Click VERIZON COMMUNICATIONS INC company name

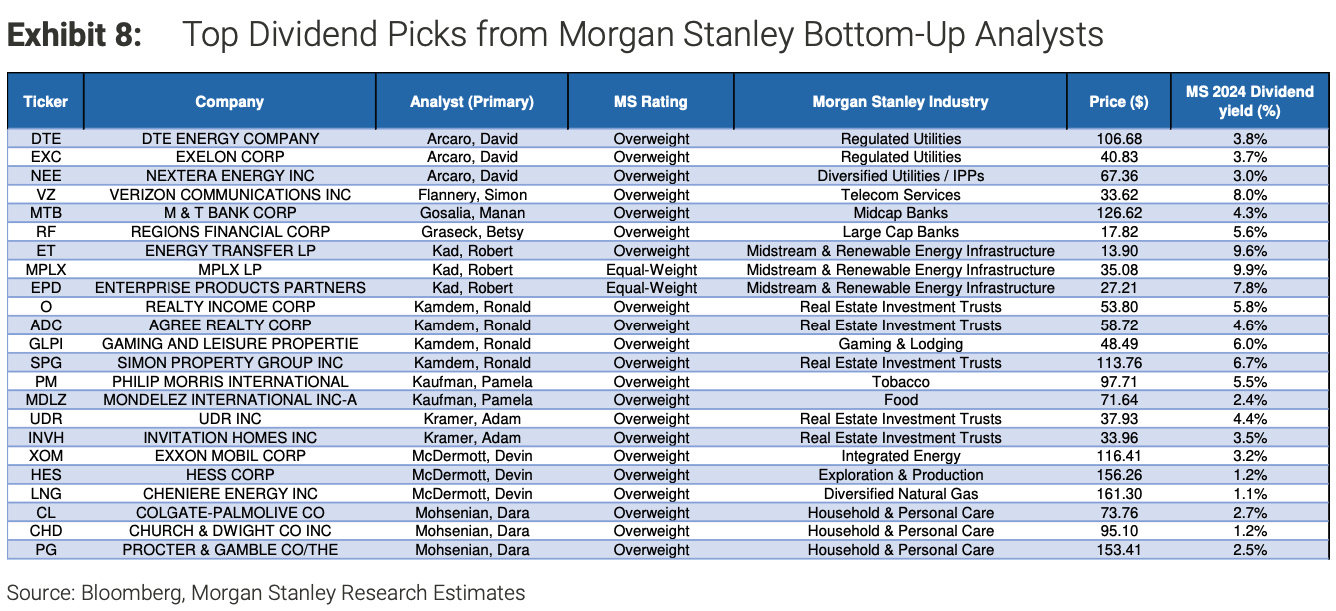click(x=229, y=195)
